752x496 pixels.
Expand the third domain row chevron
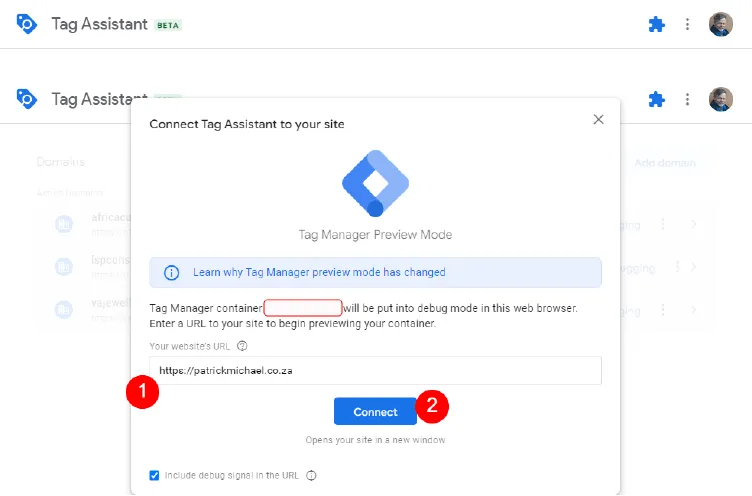(x=693, y=310)
